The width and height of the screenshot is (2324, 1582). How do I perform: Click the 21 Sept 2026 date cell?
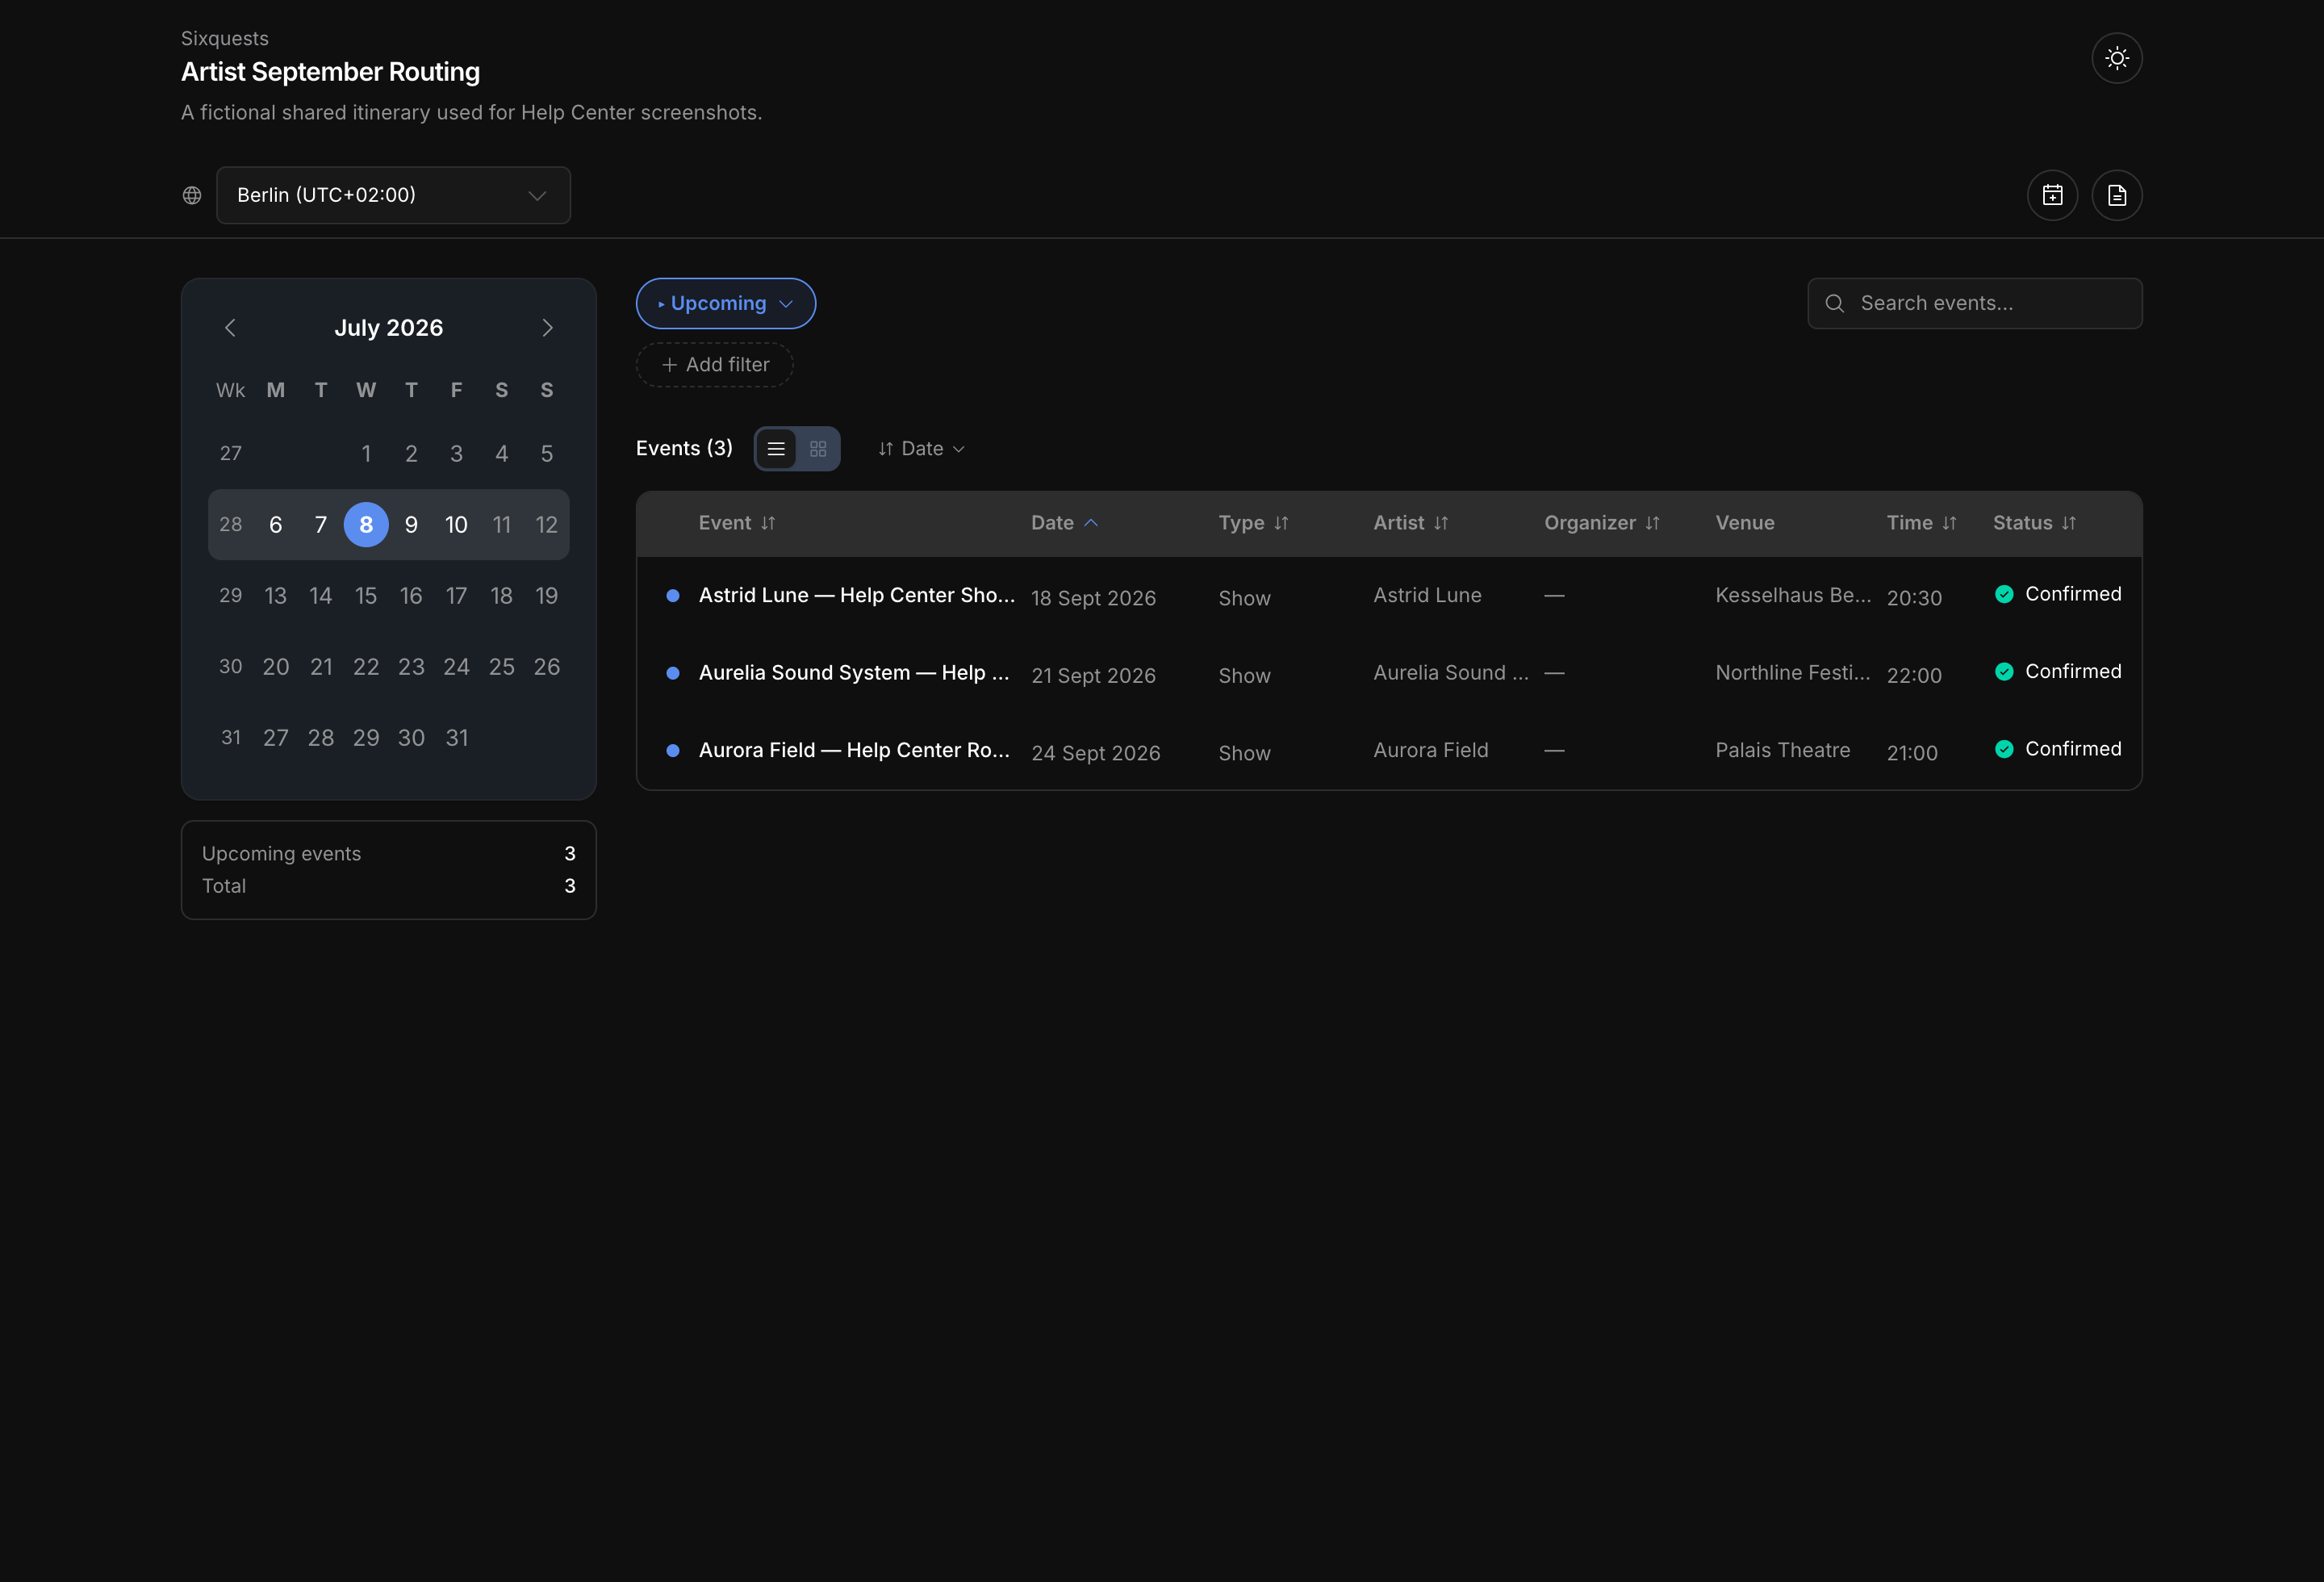pos(1093,676)
